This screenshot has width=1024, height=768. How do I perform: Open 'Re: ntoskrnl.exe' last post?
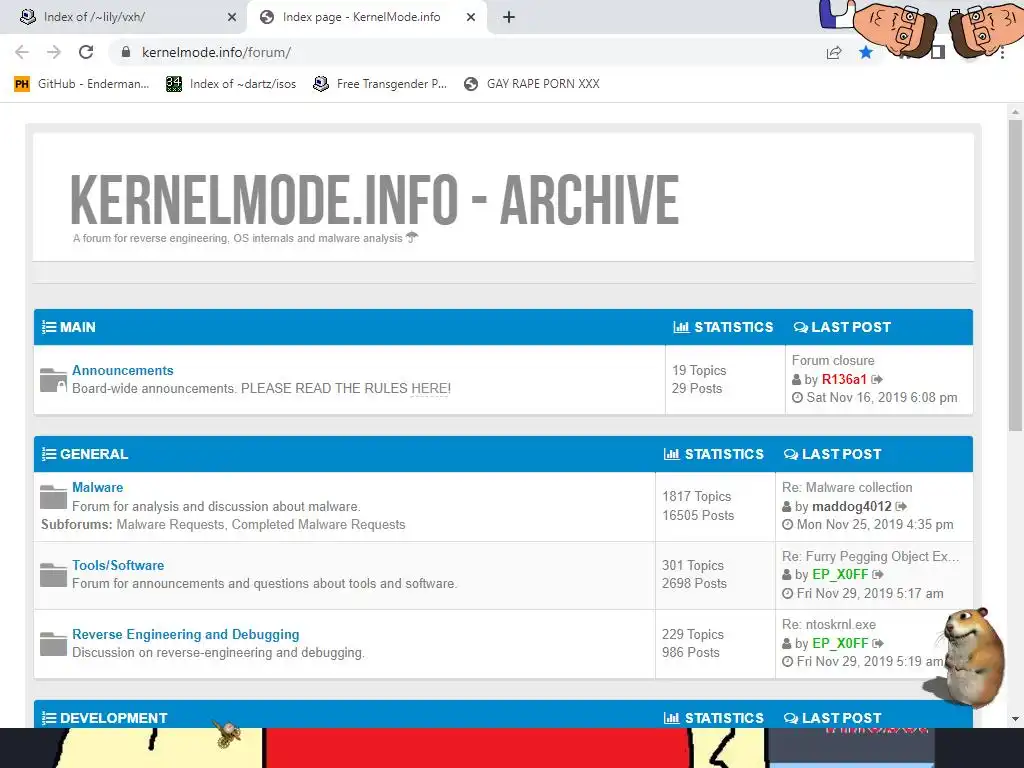pyautogui.click(x=829, y=624)
